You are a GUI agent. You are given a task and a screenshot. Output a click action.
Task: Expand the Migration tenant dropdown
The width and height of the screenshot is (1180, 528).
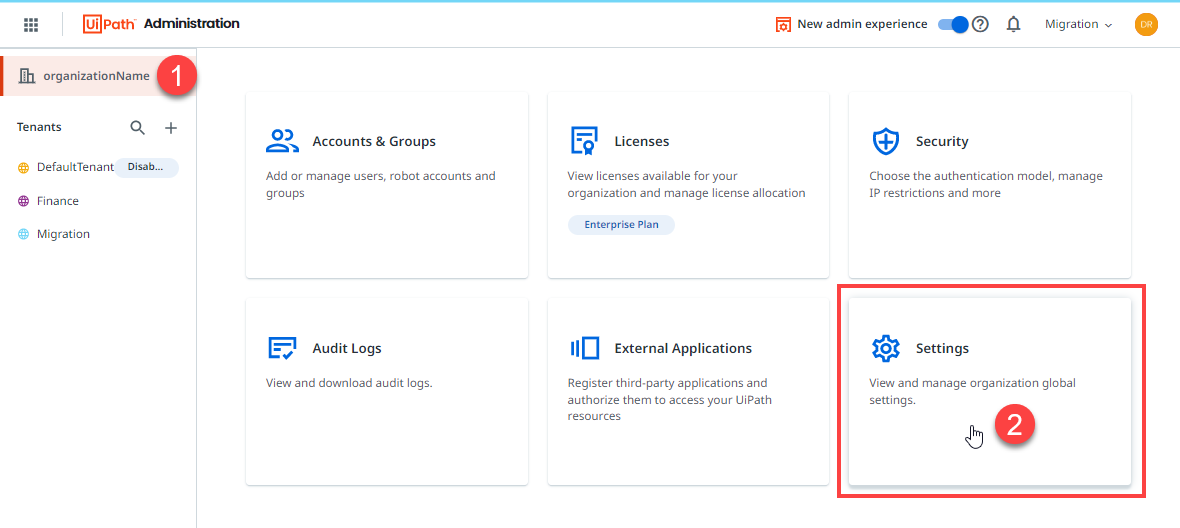1078,25
